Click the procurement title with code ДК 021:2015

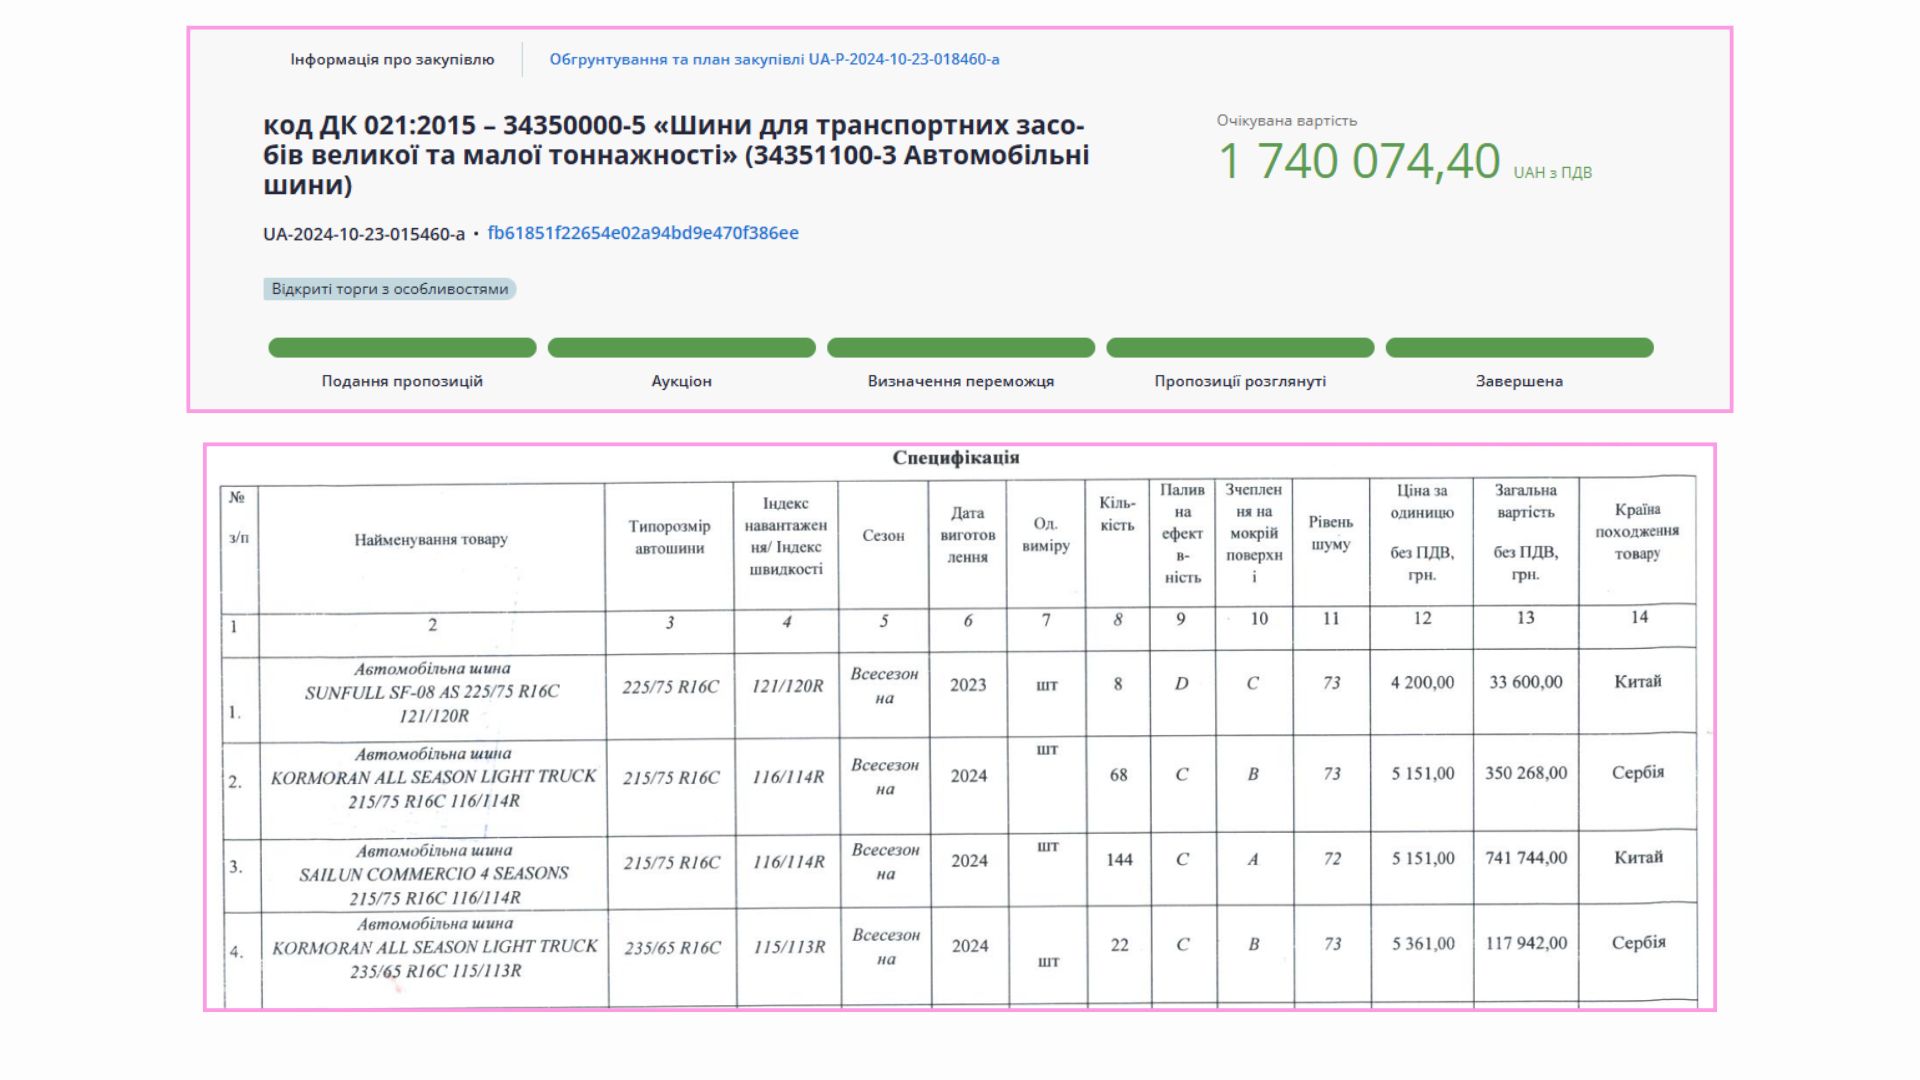point(676,155)
